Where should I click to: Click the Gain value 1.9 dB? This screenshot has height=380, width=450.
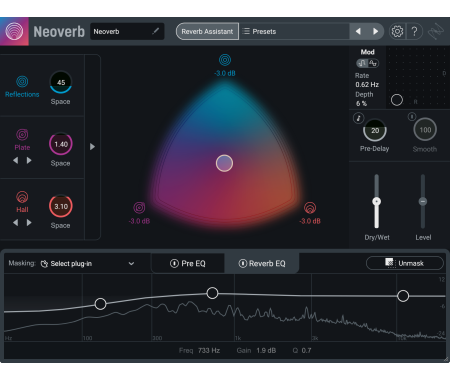(266, 350)
